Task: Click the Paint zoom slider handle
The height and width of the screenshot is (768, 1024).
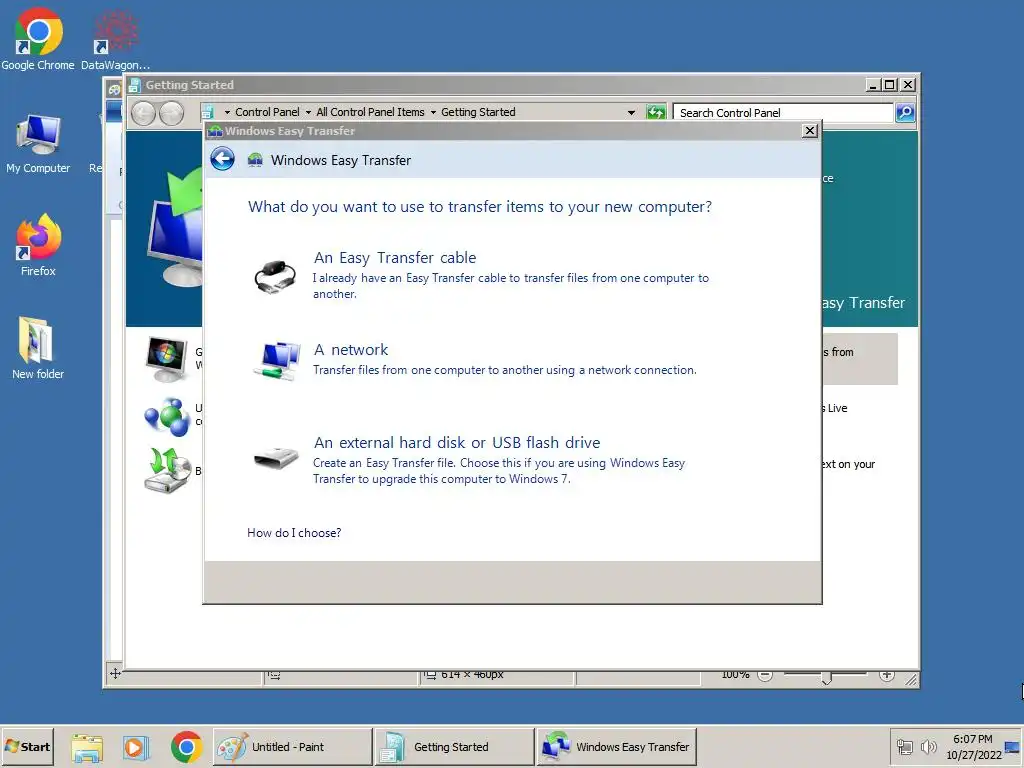Action: tap(826, 678)
